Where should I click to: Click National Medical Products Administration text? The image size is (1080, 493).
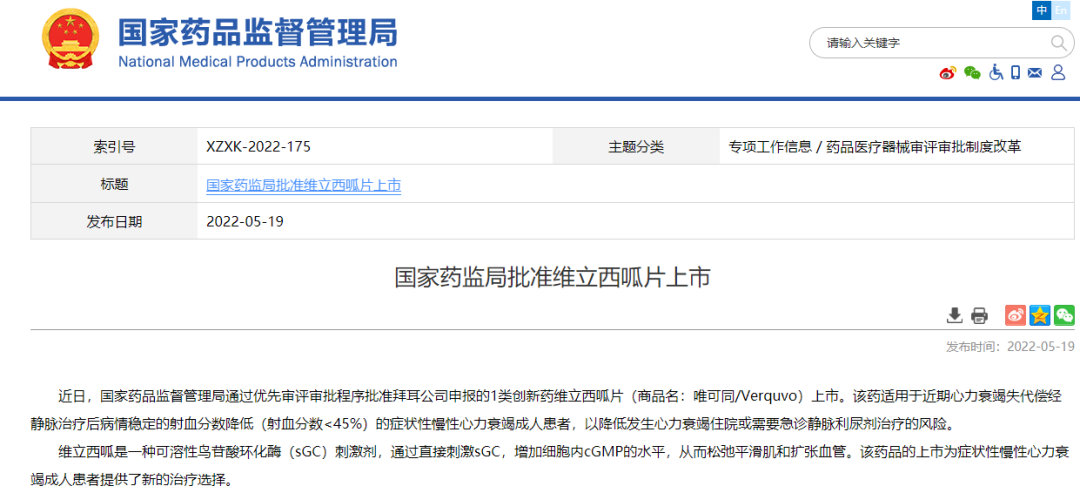point(258,61)
